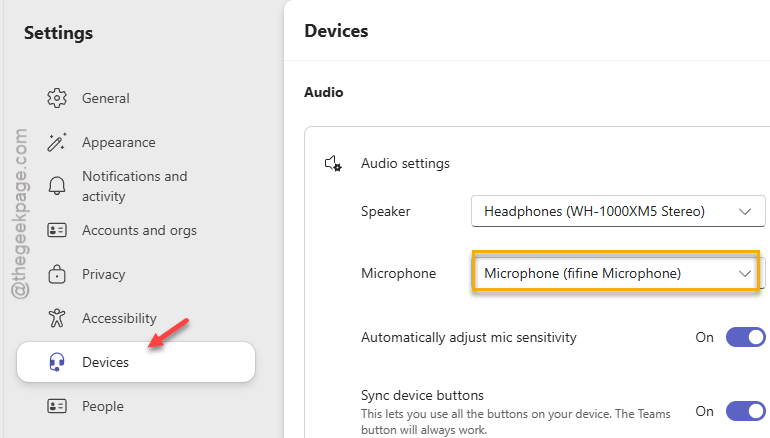Image resolution: width=770 pixels, height=438 pixels.
Task: Open the Privacy settings page
Action: (x=104, y=274)
